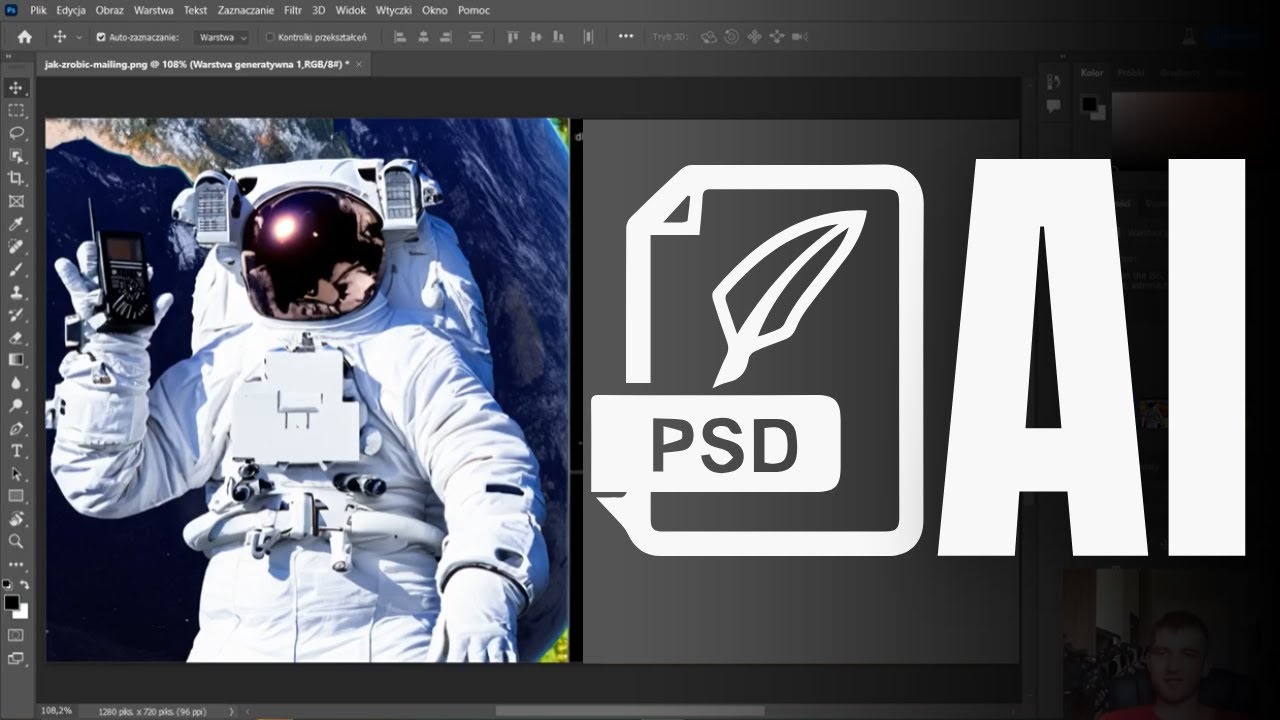Open the Edit Toolbar three-dots menu

(16, 565)
